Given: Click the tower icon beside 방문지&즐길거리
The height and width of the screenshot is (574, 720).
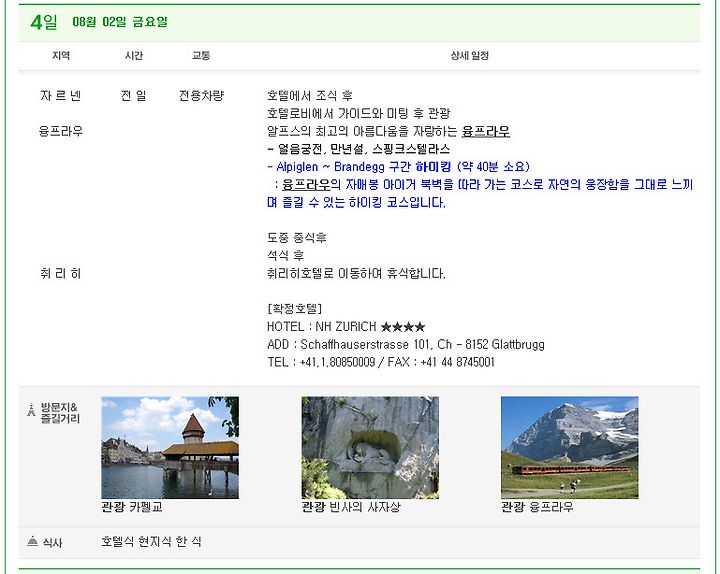Looking at the screenshot, I should click(x=31, y=410).
